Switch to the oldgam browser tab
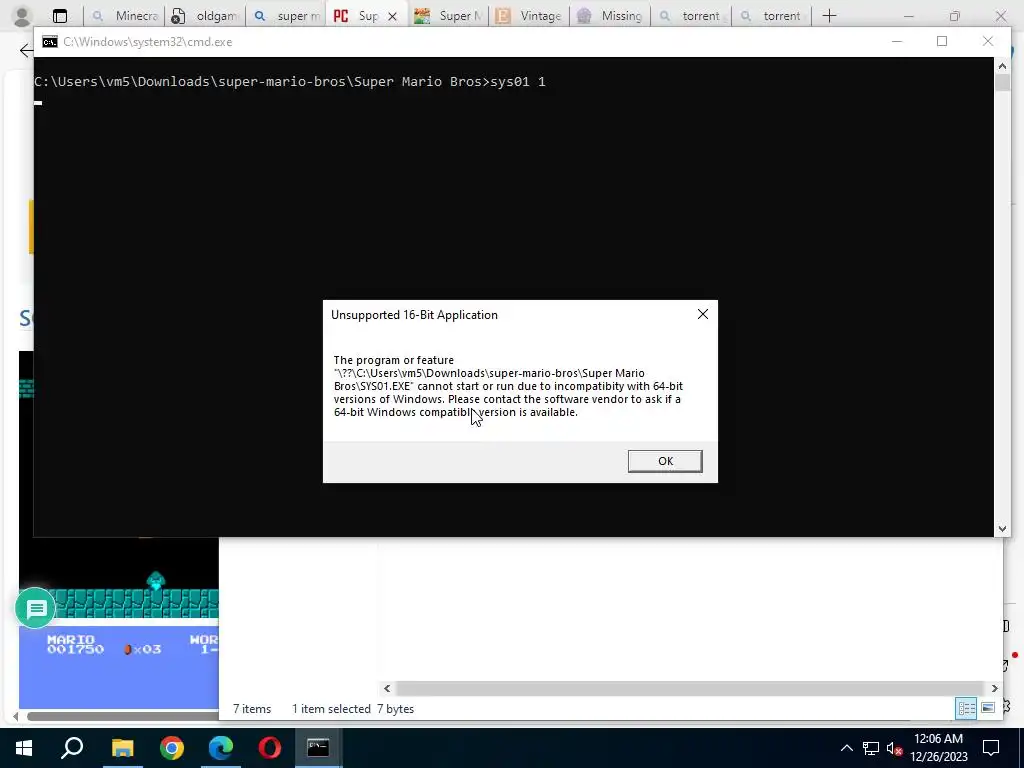Viewport: 1024px width, 768px height. (205, 16)
